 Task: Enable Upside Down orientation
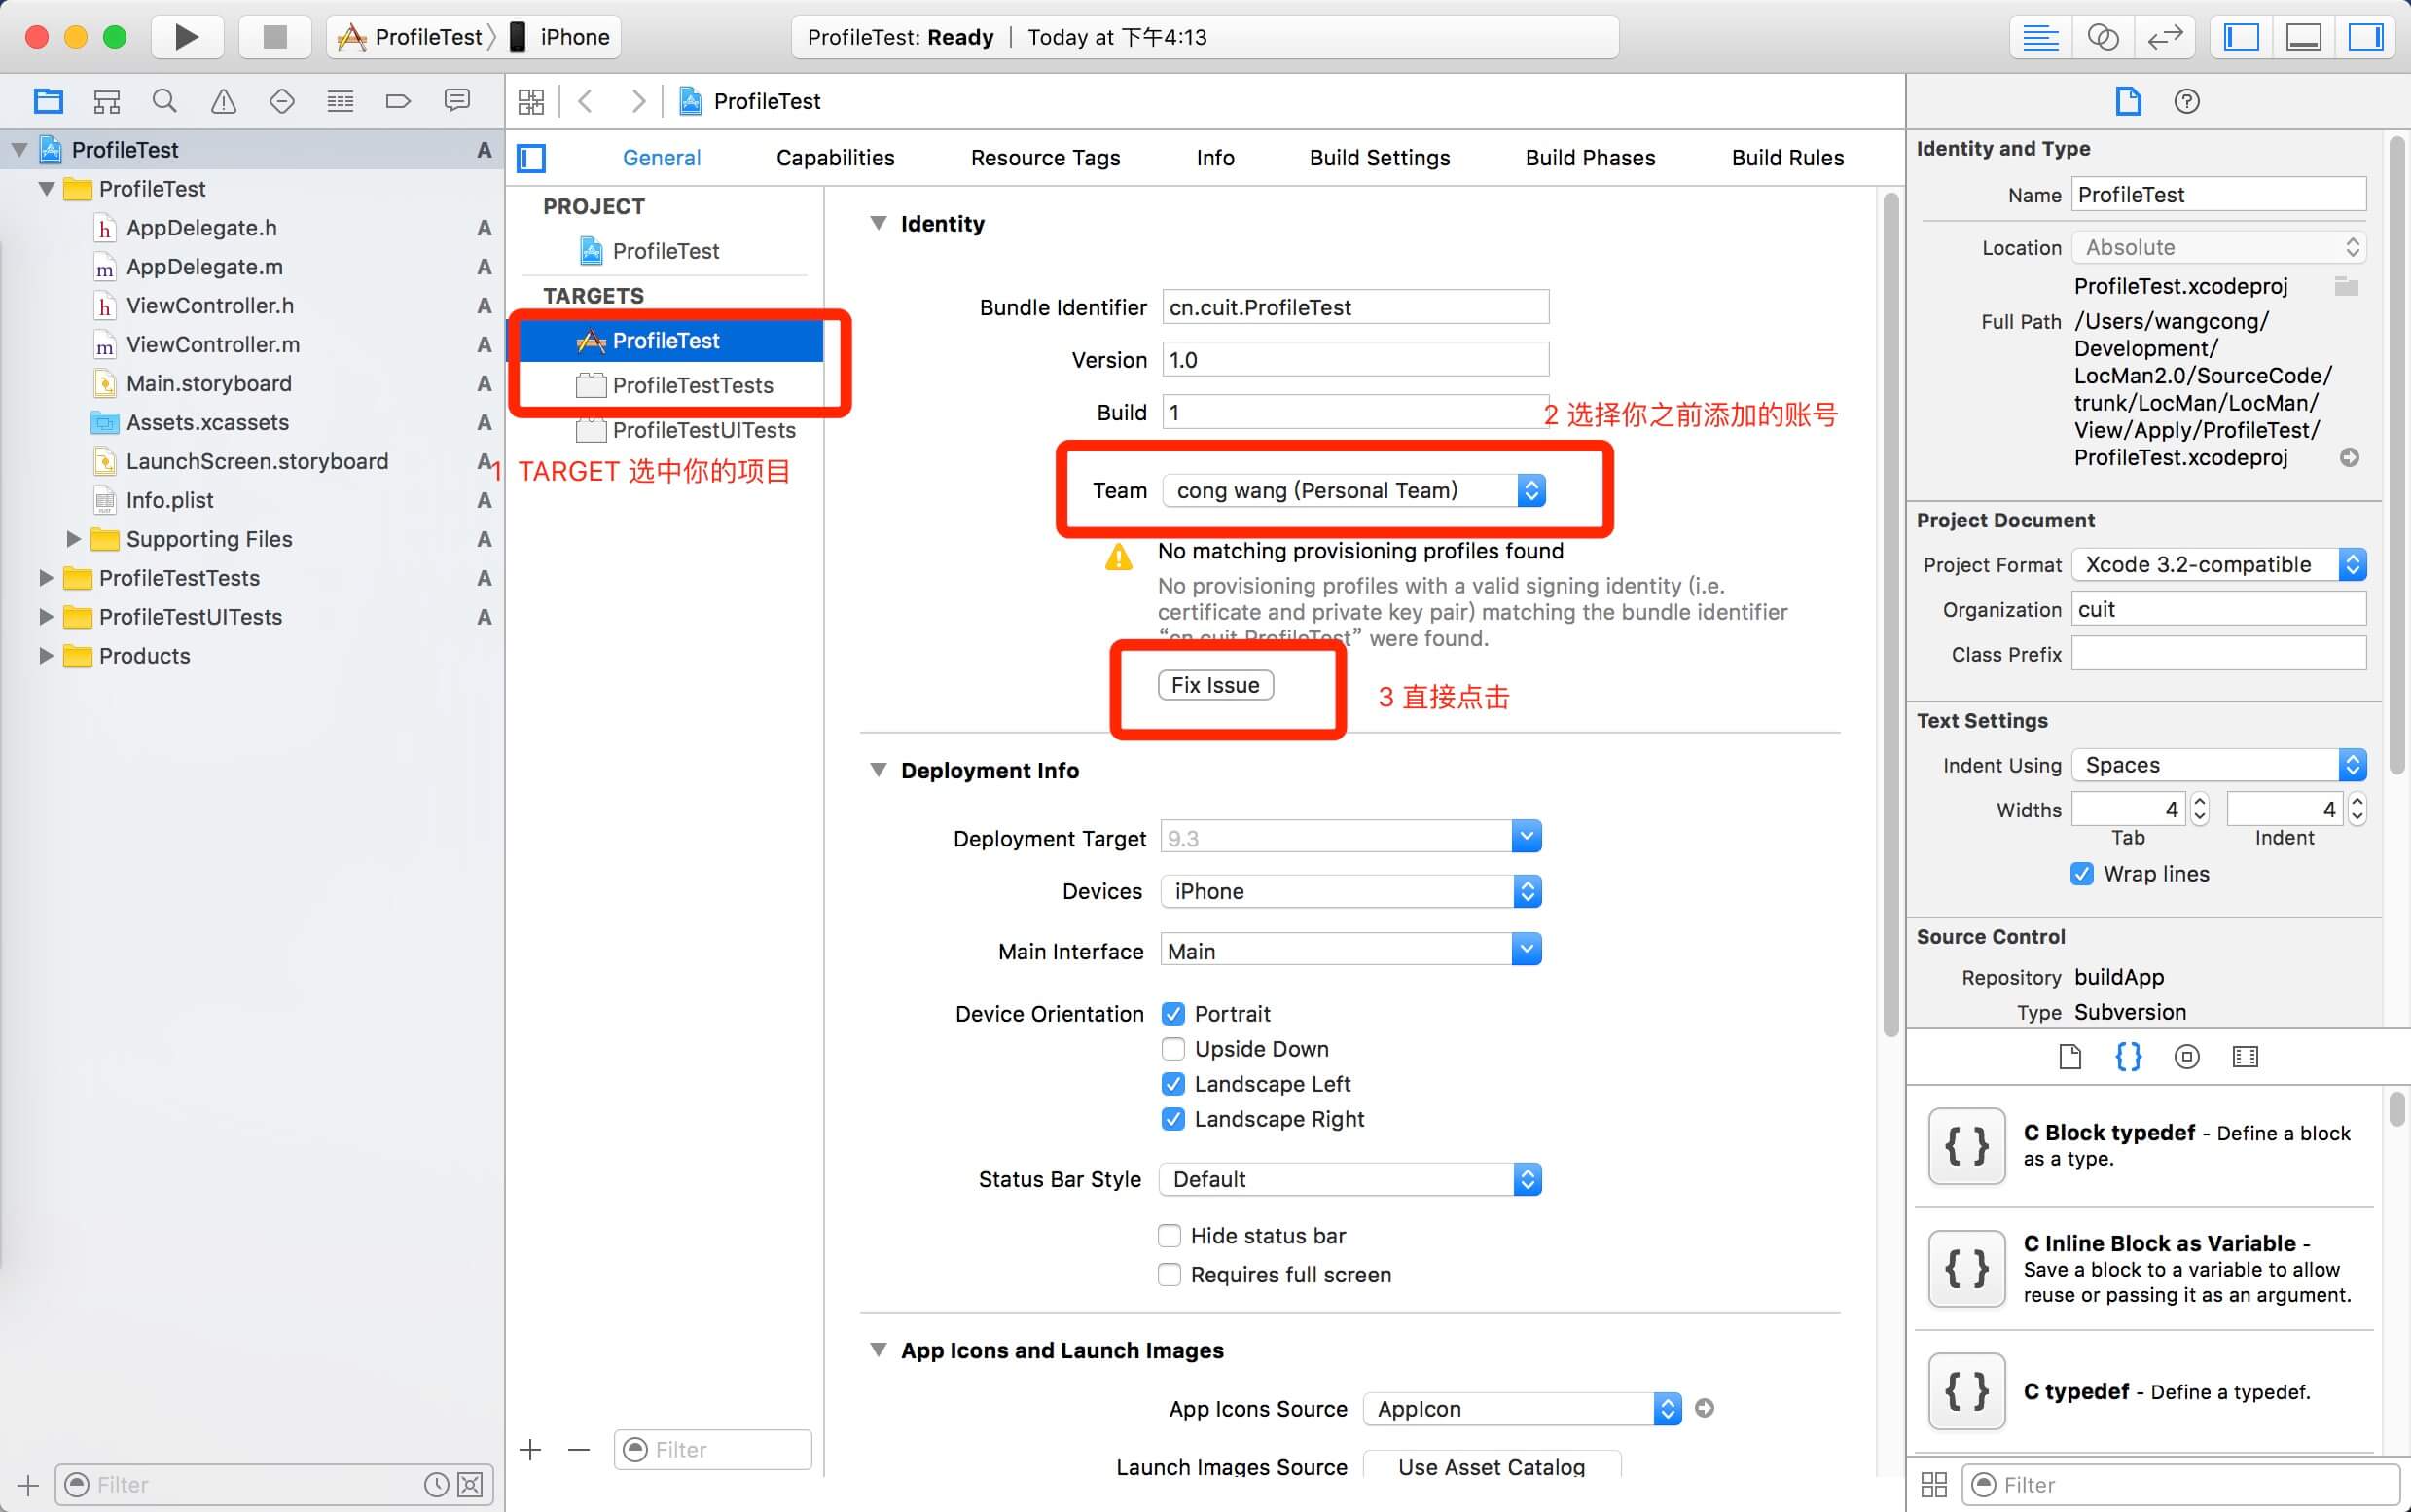tap(1173, 1049)
